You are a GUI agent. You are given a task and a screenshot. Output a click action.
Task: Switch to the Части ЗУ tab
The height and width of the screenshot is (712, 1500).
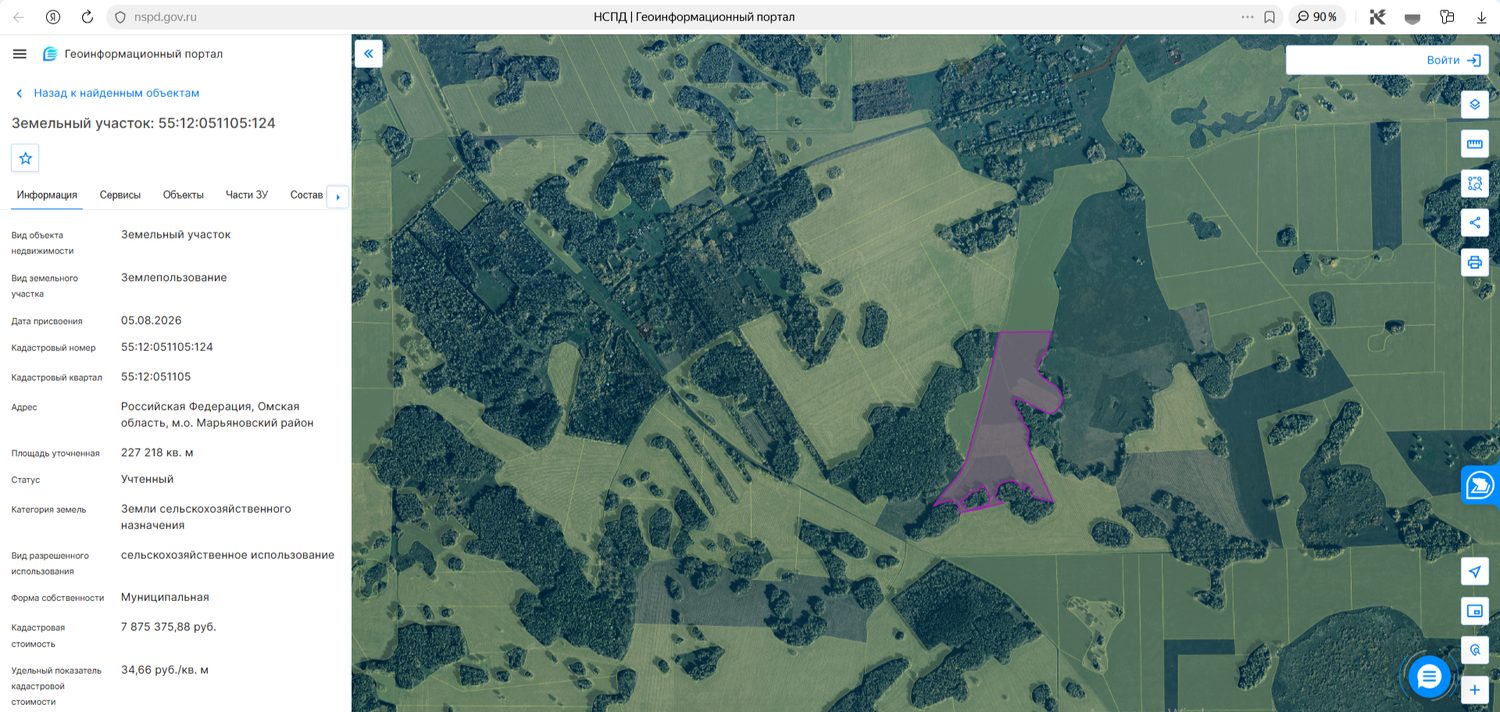point(247,195)
